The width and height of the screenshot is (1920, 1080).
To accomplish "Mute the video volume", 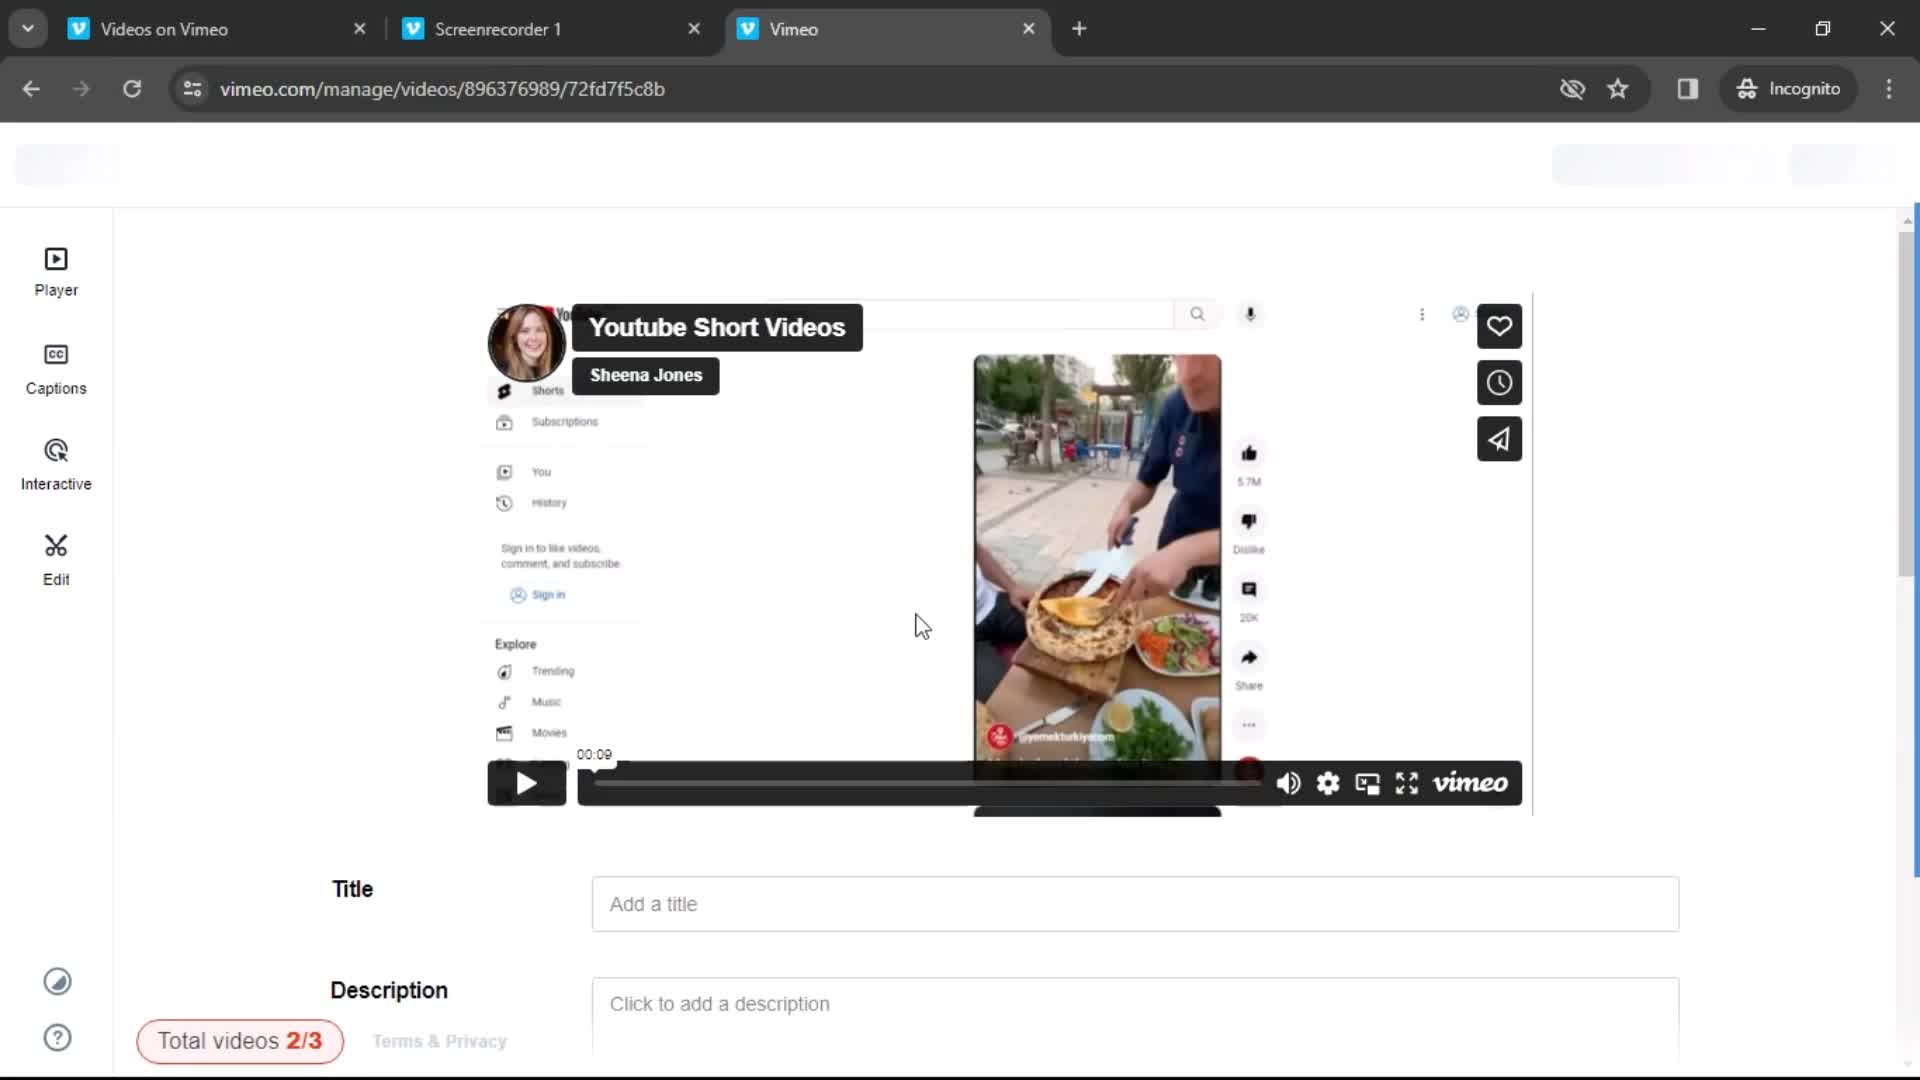I will (1288, 783).
